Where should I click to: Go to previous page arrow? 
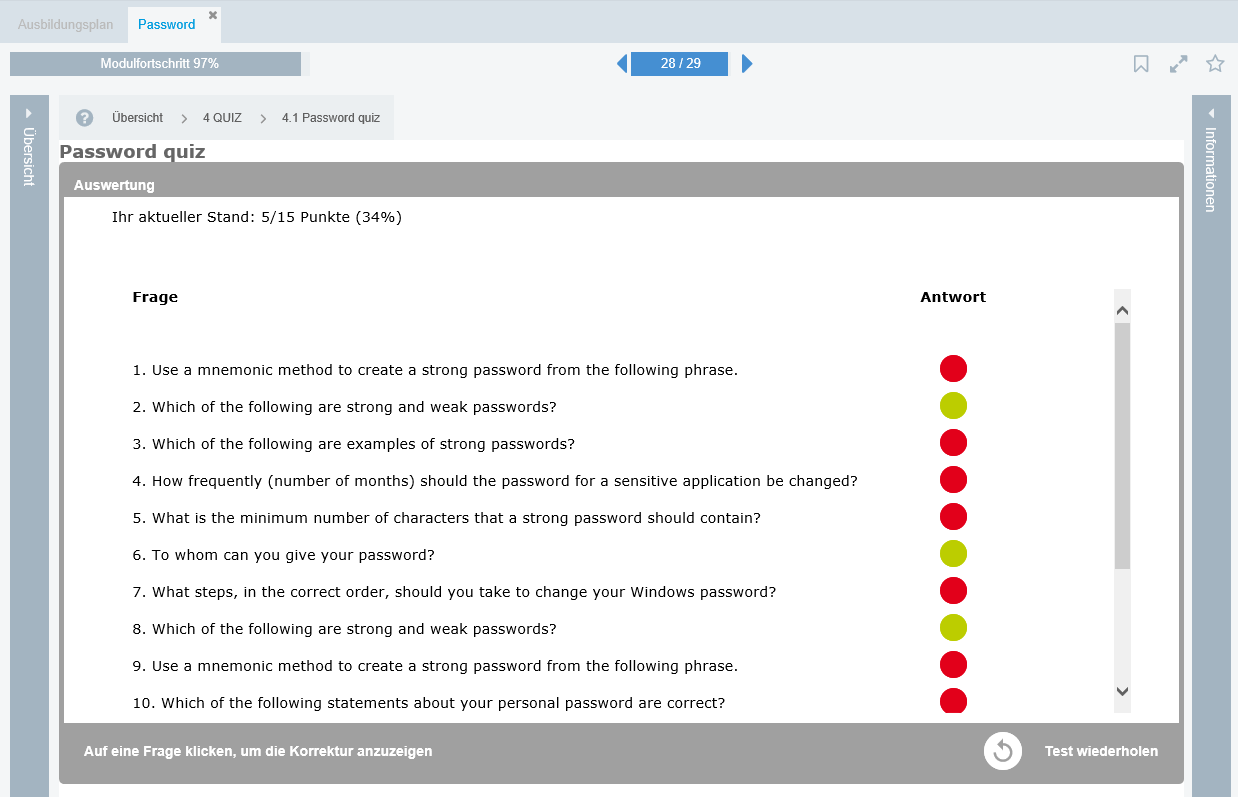[622, 64]
